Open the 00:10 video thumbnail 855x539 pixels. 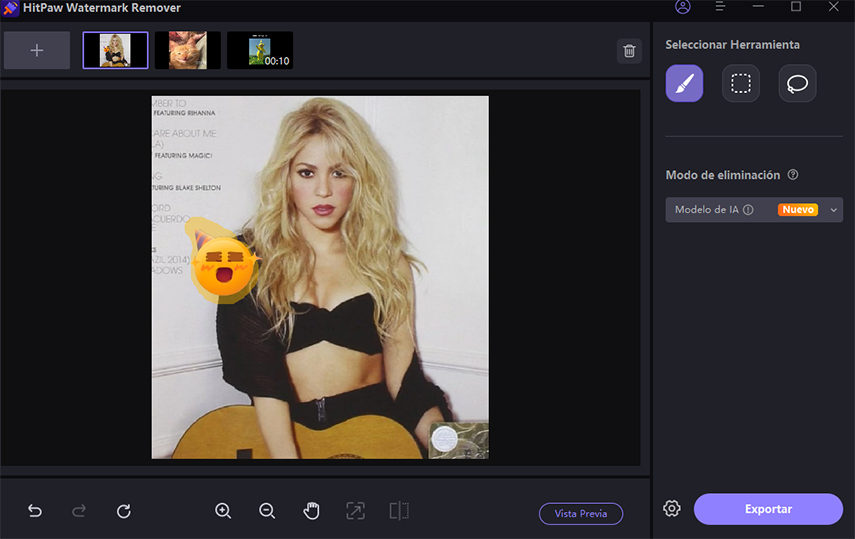(260, 50)
